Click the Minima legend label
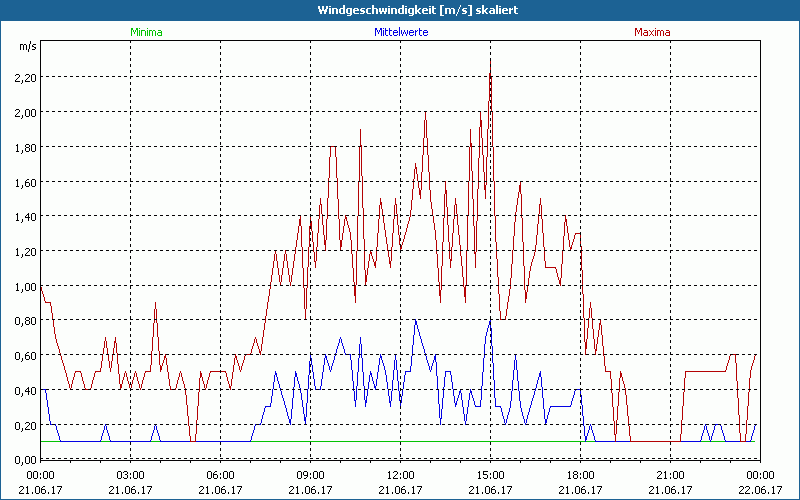The height and width of the screenshot is (500, 800). tap(146, 32)
